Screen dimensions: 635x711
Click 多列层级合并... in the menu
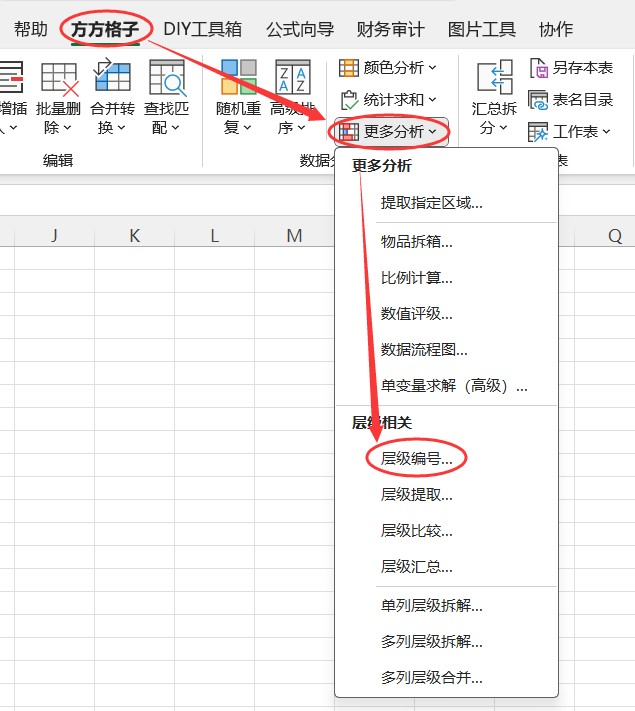(431, 677)
